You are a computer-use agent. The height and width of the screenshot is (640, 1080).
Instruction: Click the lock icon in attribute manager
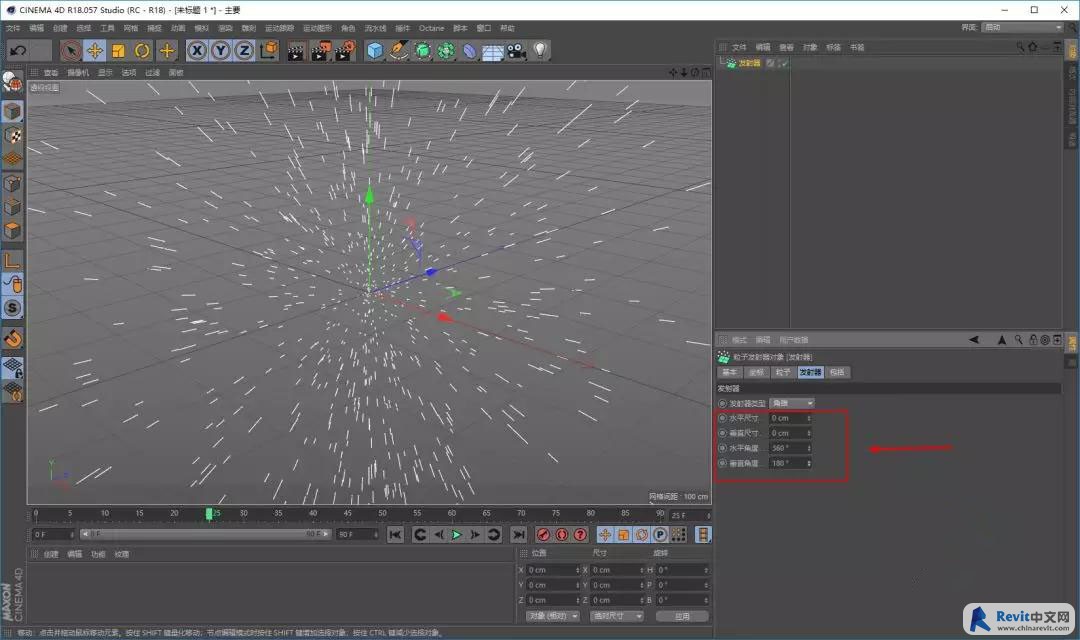coord(1032,340)
